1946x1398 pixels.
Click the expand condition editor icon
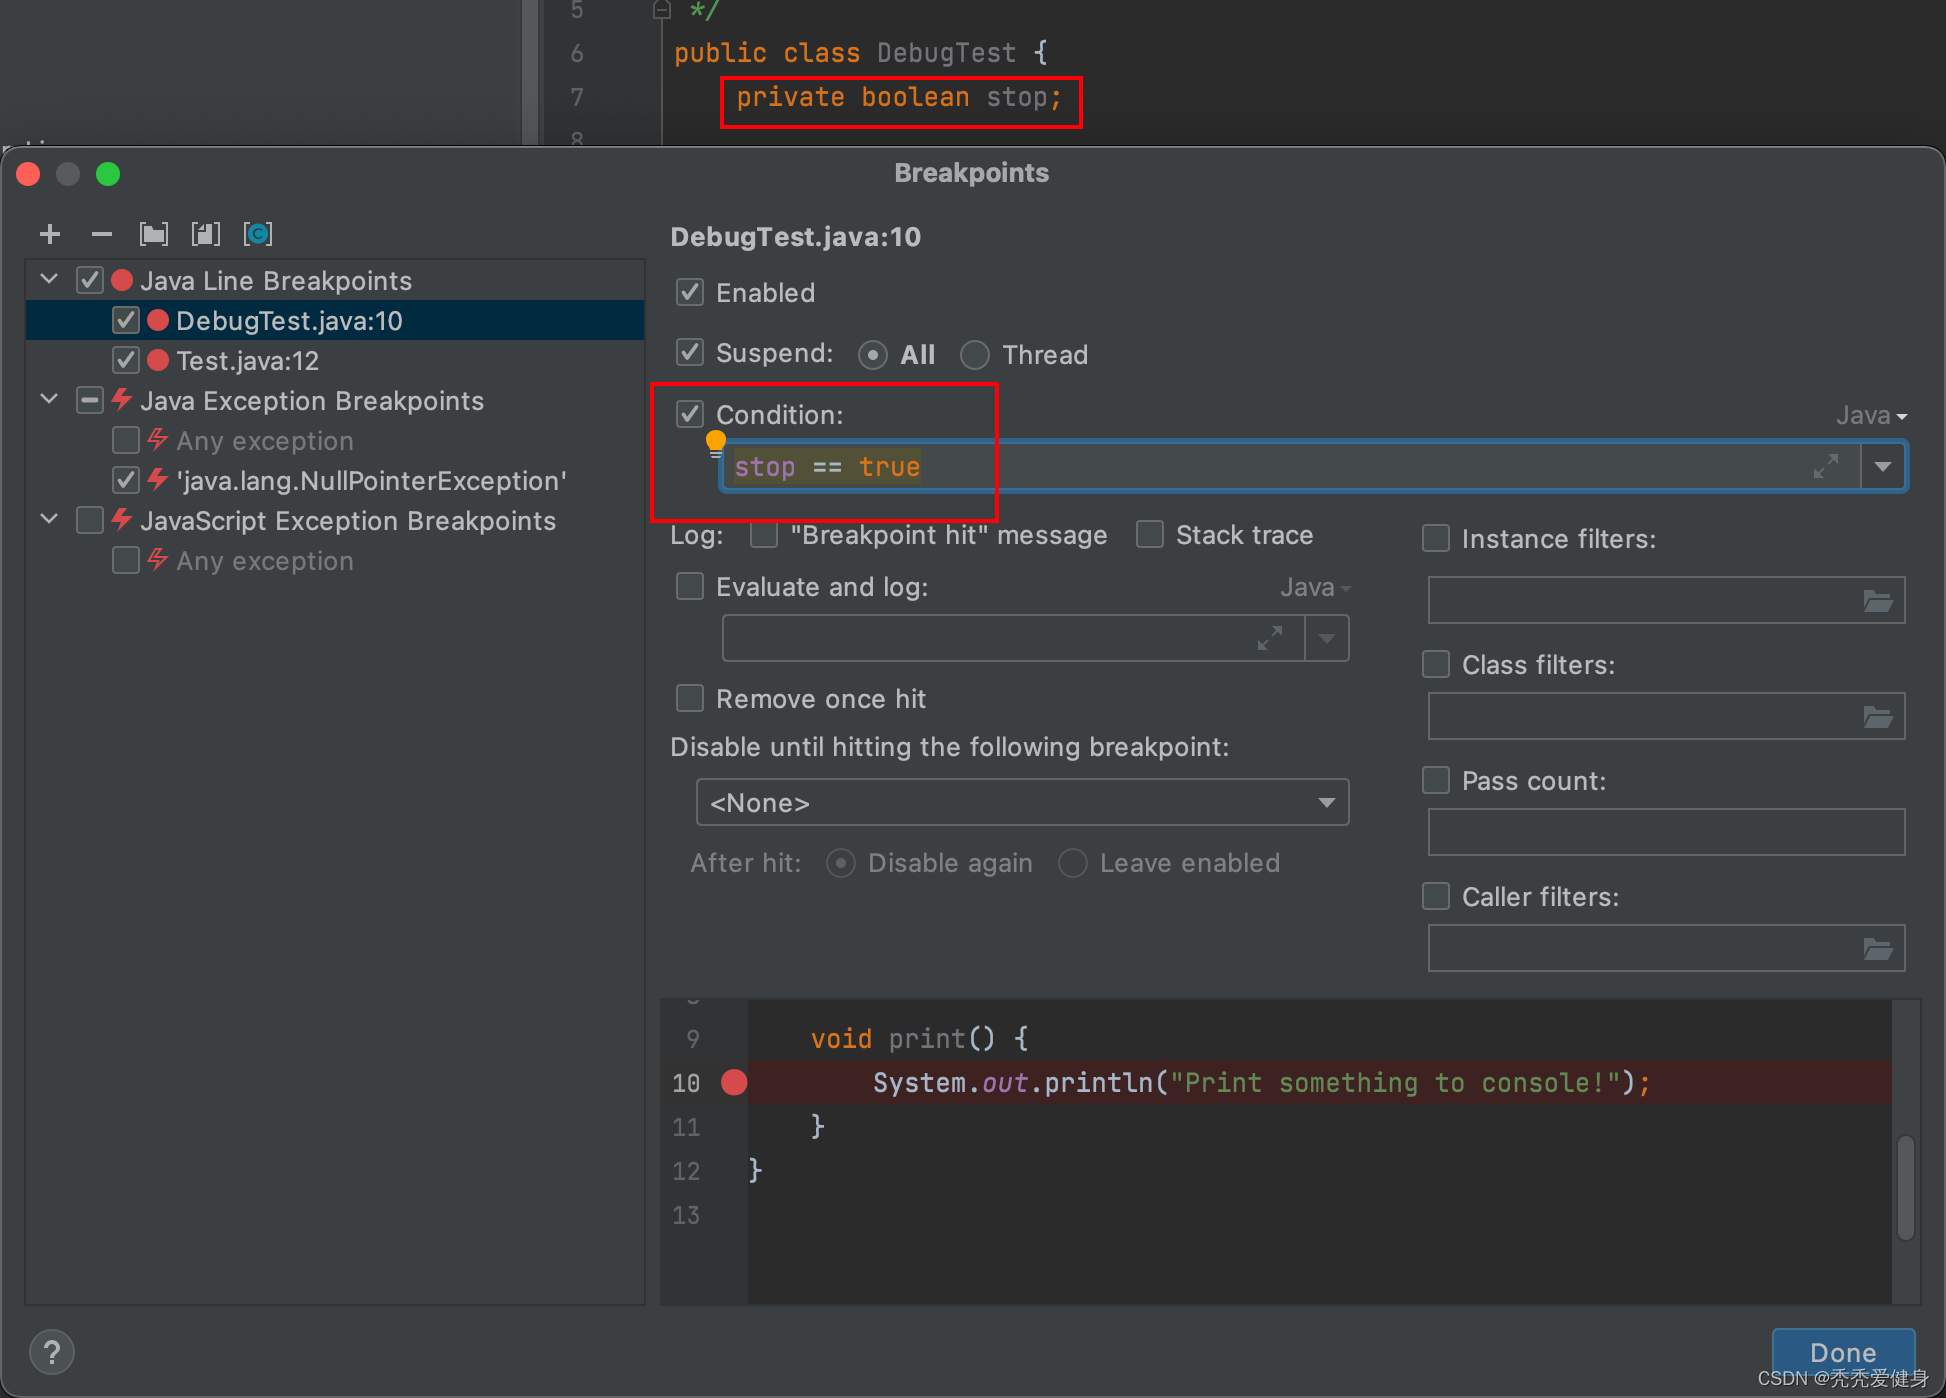(x=1827, y=465)
